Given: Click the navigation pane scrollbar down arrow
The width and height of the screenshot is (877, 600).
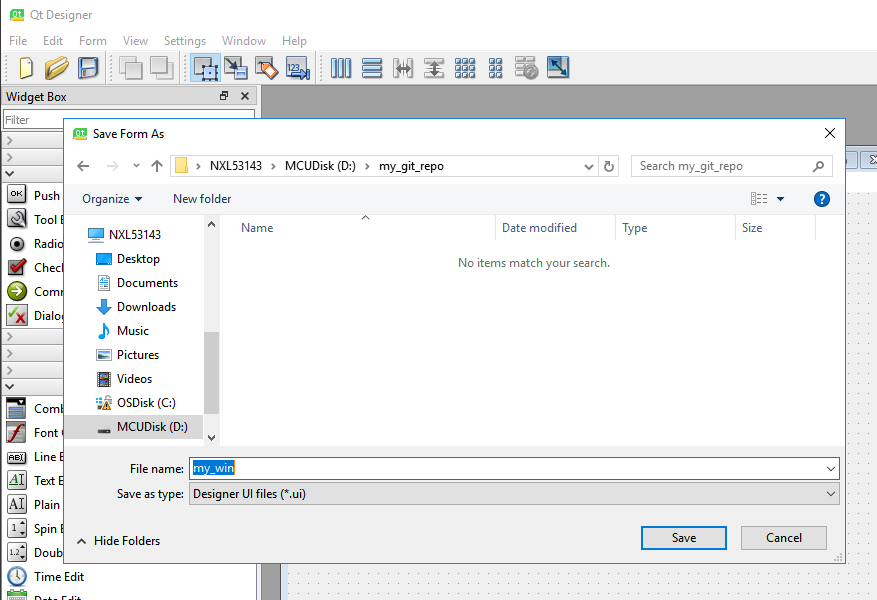Looking at the screenshot, I should point(211,438).
